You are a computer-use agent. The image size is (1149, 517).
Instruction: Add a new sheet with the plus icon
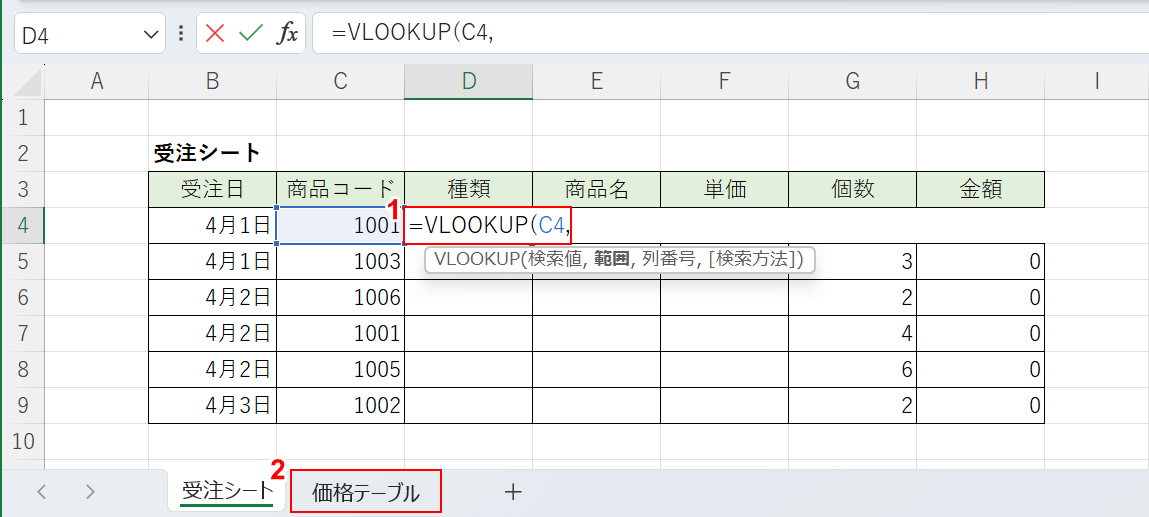[x=513, y=491]
